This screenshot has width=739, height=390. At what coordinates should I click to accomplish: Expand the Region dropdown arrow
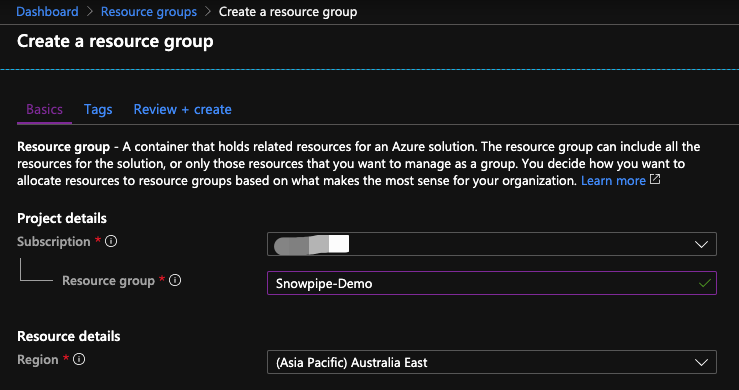(x=701, y=363)
